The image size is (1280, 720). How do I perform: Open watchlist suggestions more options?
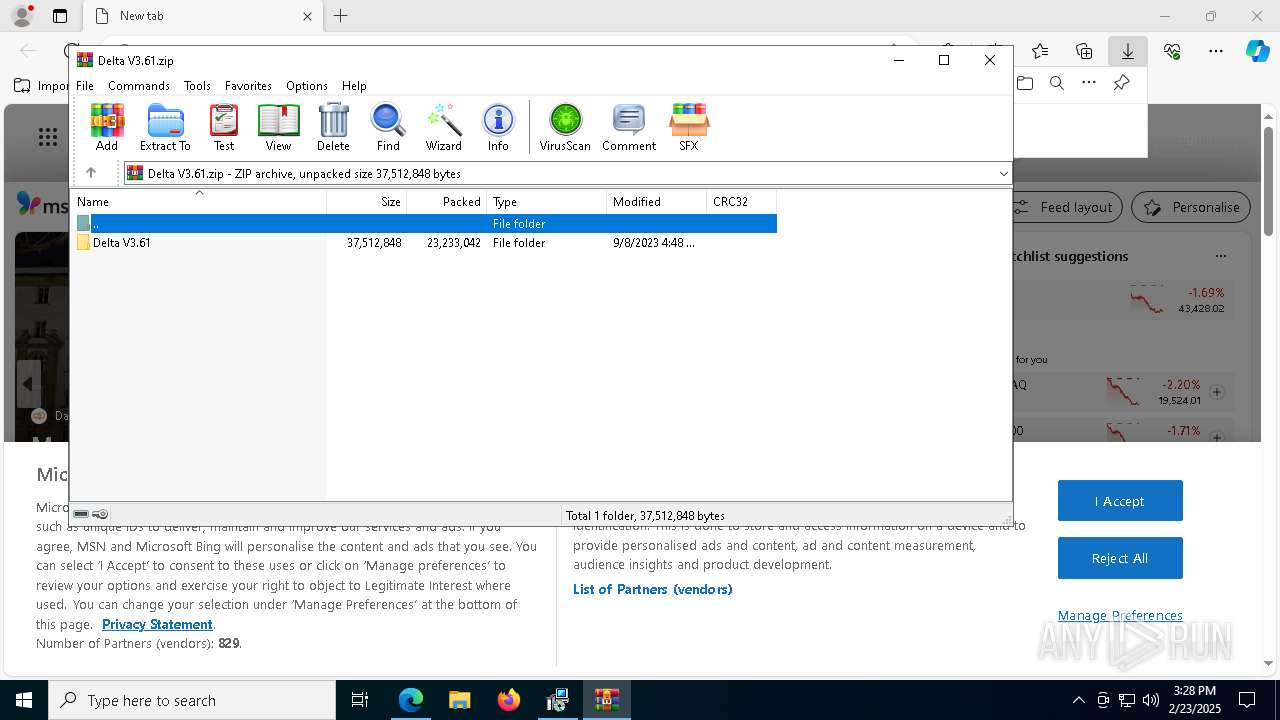point(1221,256)
